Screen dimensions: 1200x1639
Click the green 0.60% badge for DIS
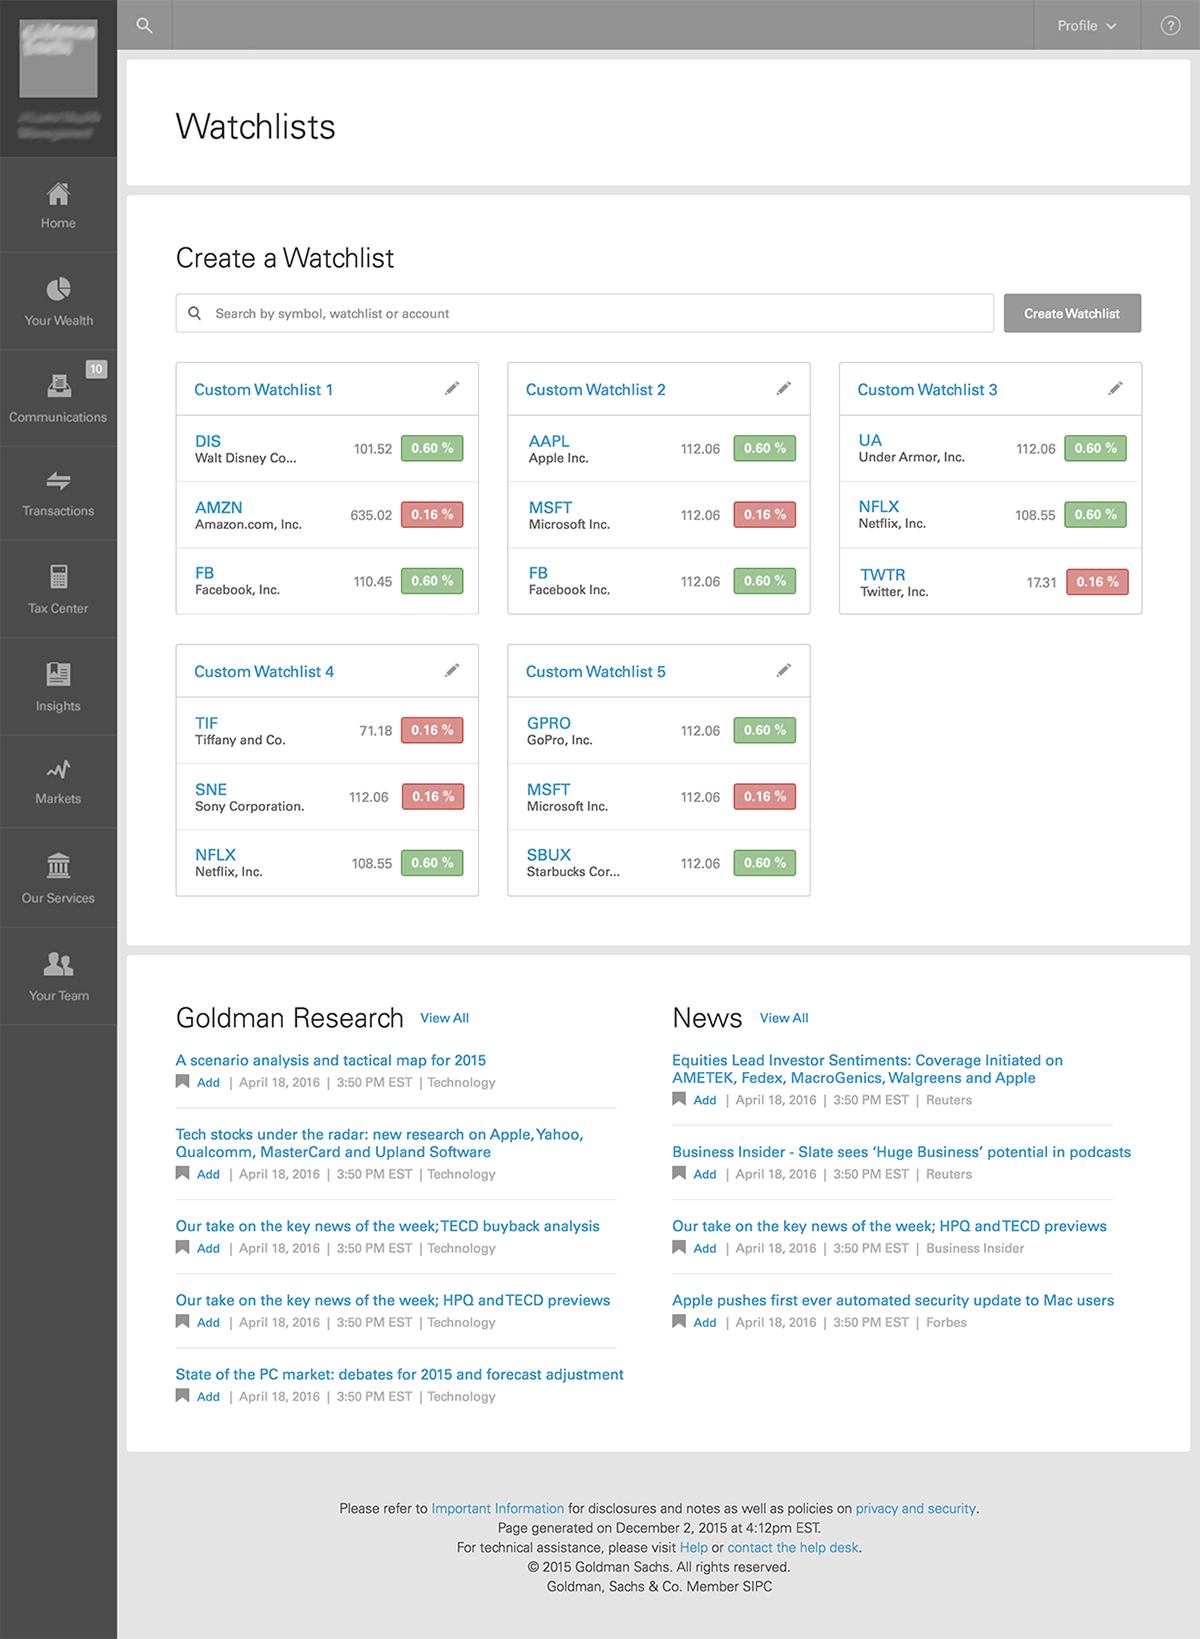(432, 448)
